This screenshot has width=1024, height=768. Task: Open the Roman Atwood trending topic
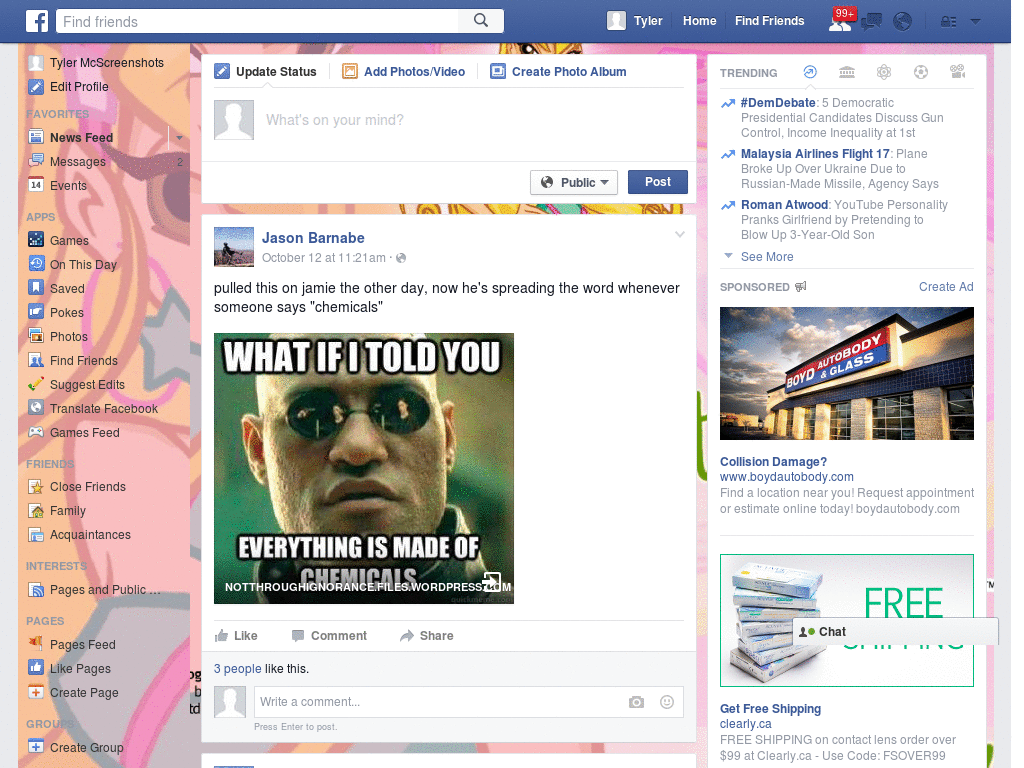coord(784,204)
